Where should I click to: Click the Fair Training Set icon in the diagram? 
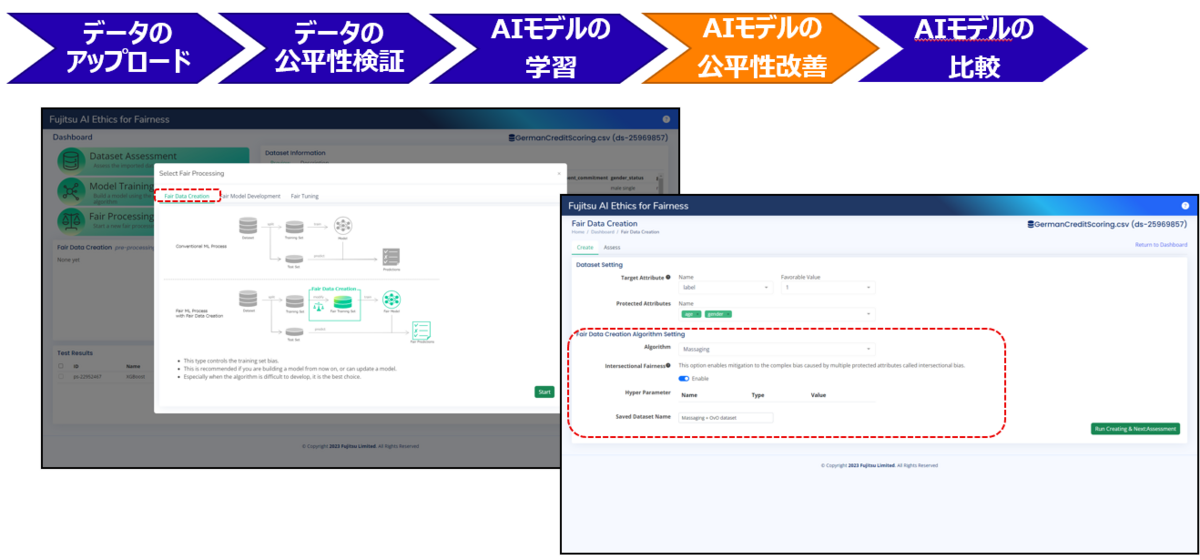[x=343, y=301]
